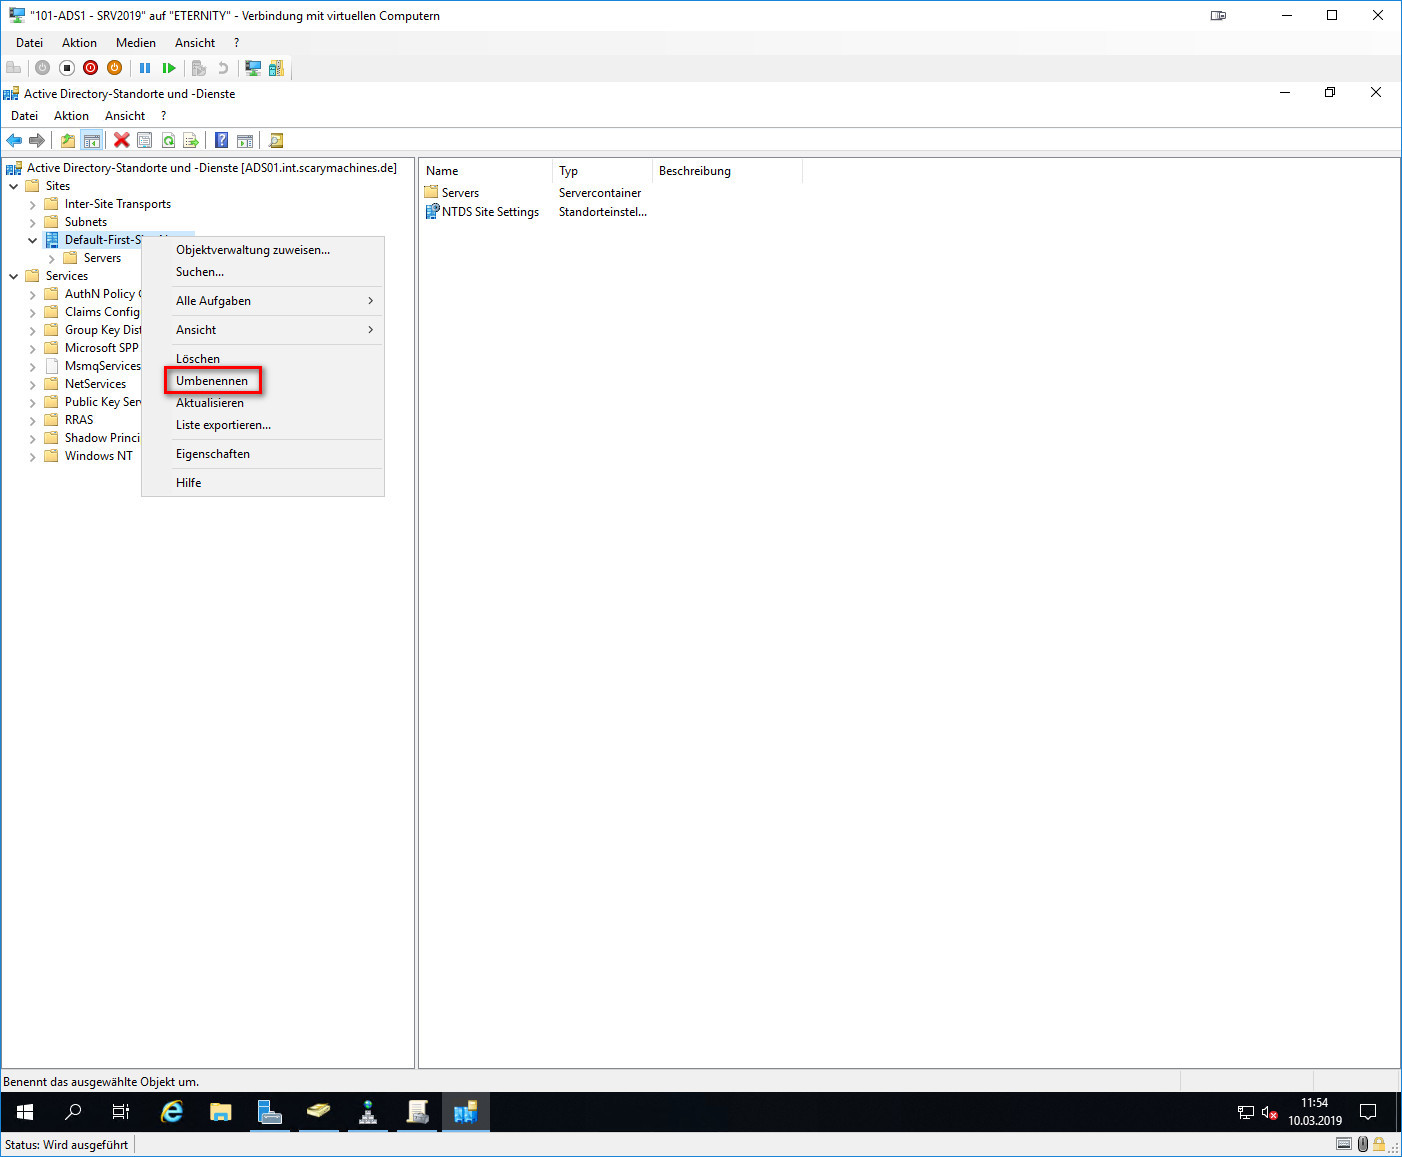1402x1157 pixels.
Task: Click Löschen in the context menu
Action: click(198, 359)
